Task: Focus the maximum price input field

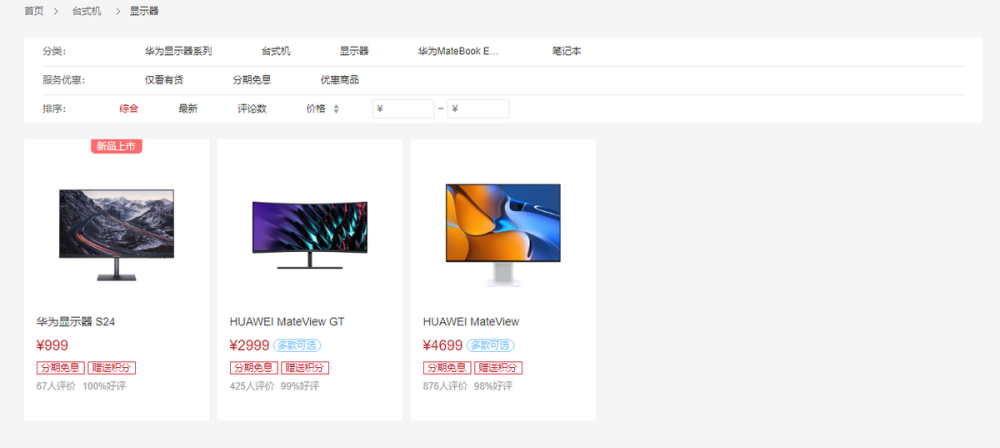Action: click(478, 109)
